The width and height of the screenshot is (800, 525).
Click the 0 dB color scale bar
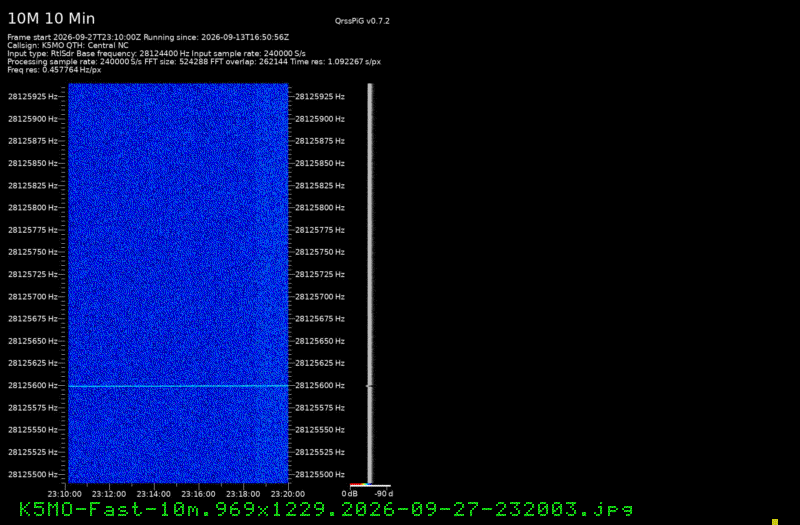tap(370, 485)
